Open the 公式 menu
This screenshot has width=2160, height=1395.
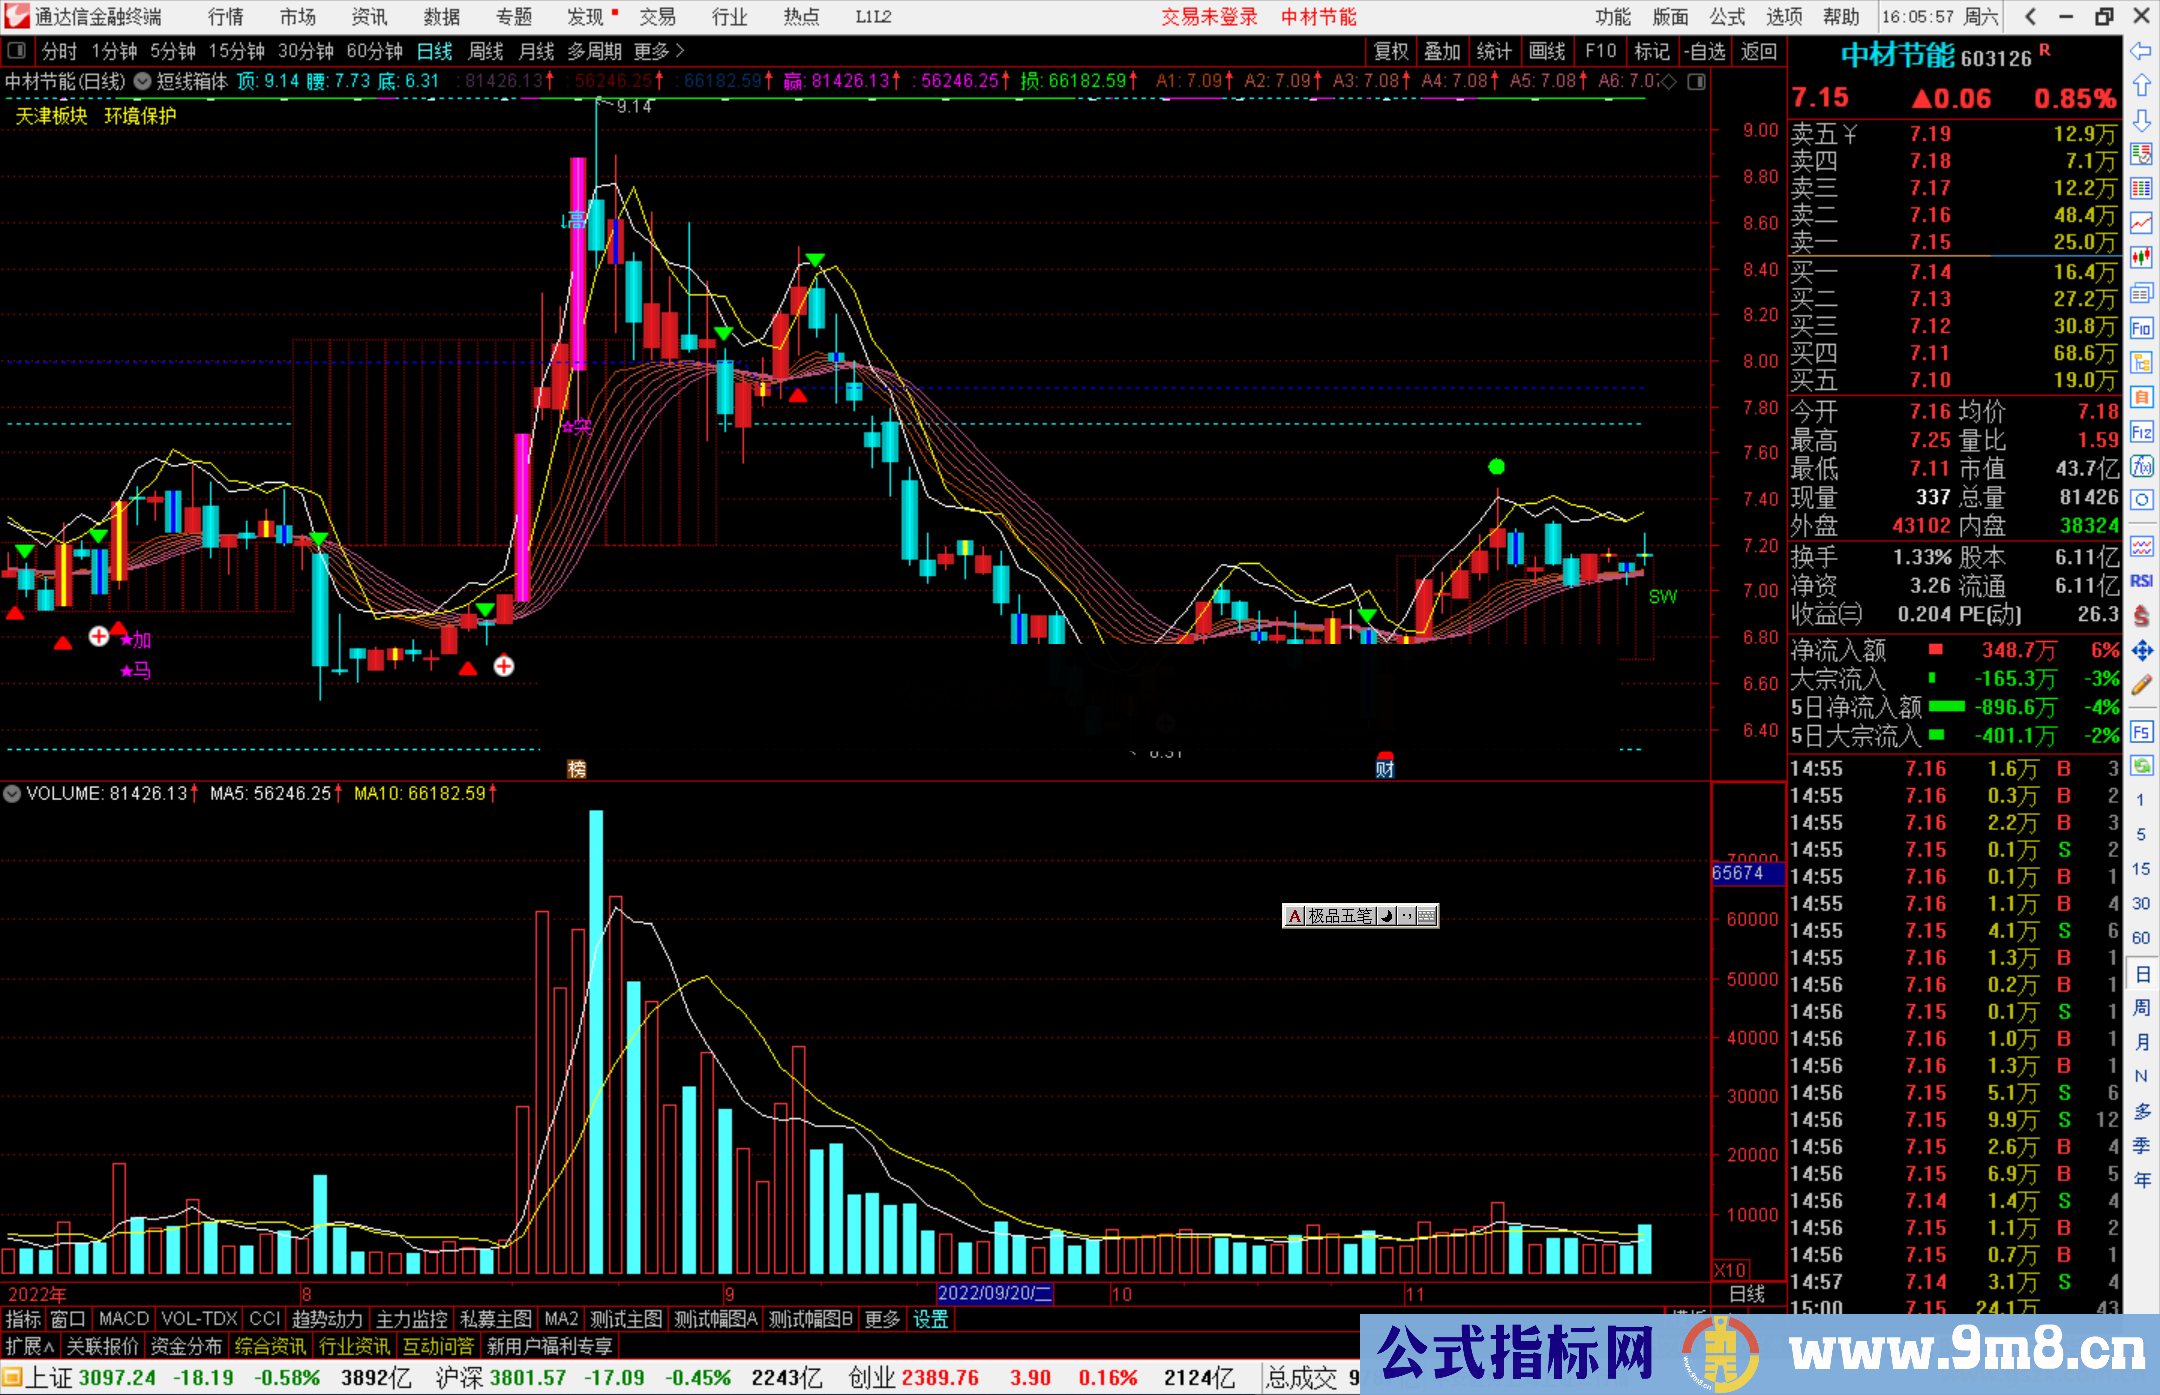[1726, 17]
